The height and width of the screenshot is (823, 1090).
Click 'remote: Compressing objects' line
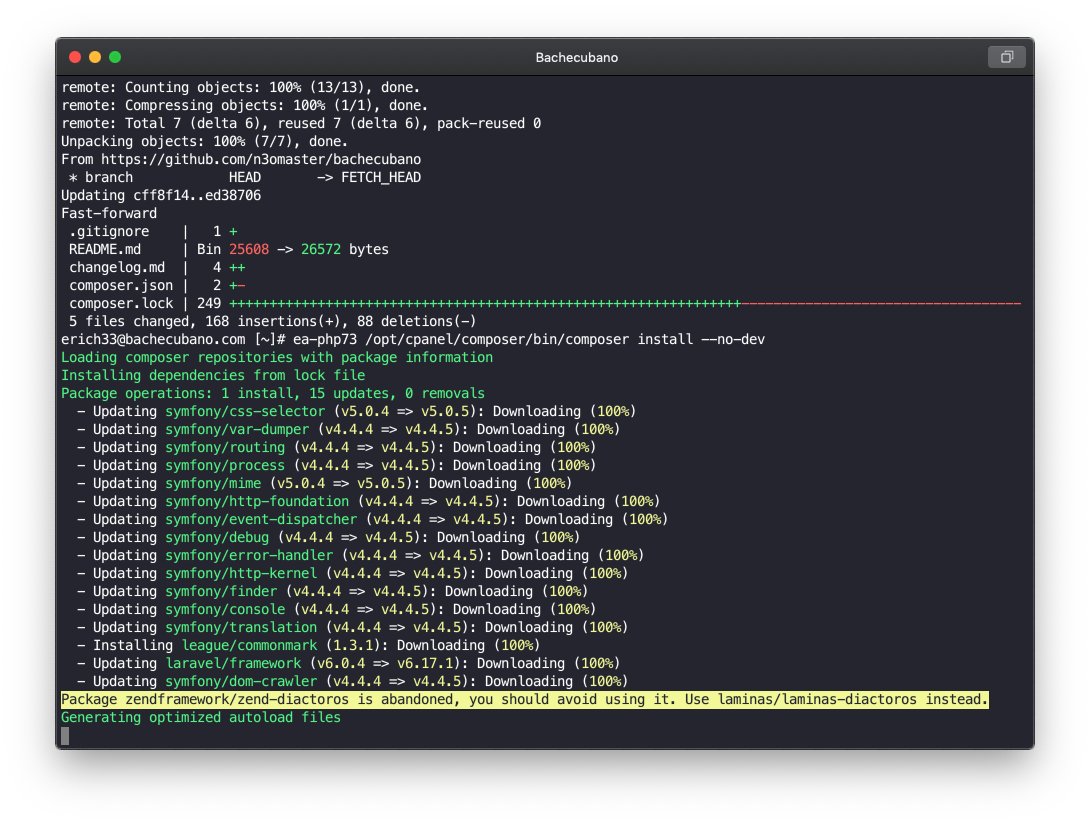[x=245, y=106]
